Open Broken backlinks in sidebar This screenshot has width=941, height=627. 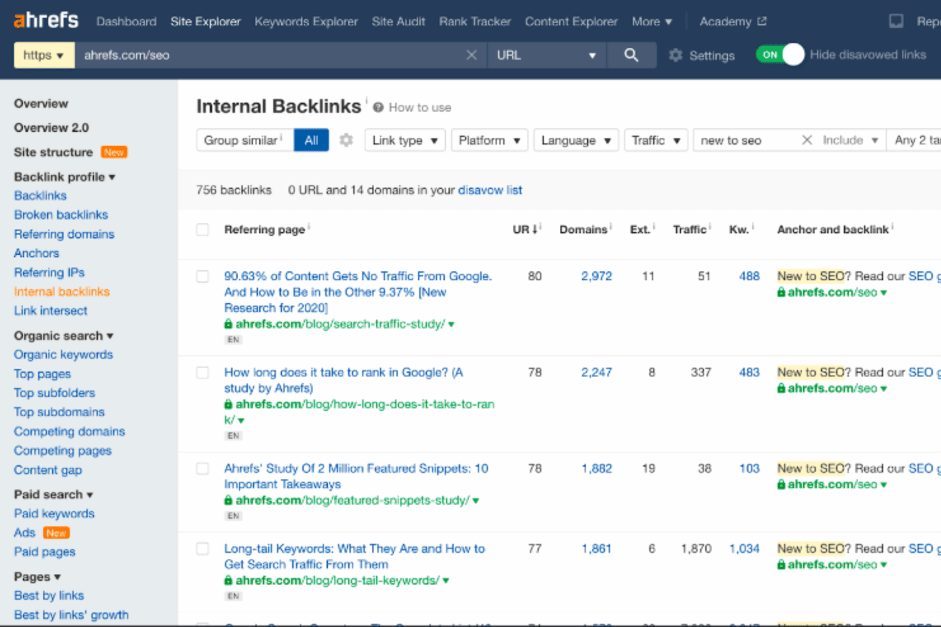point(61,215)
